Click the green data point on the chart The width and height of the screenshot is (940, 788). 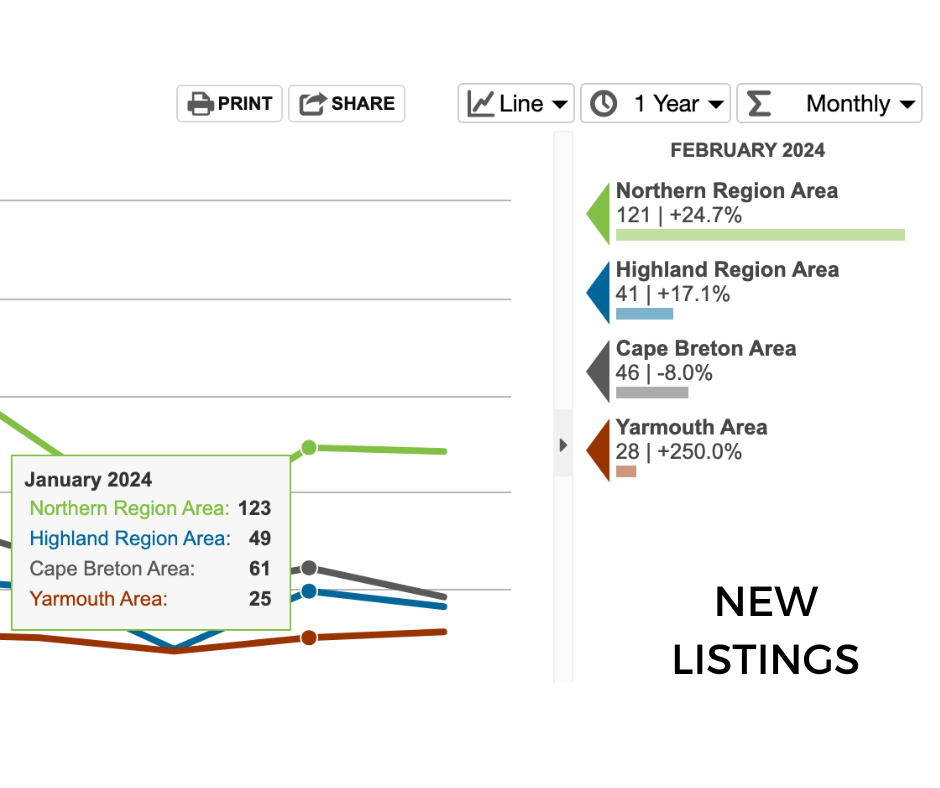pos(309,447)
